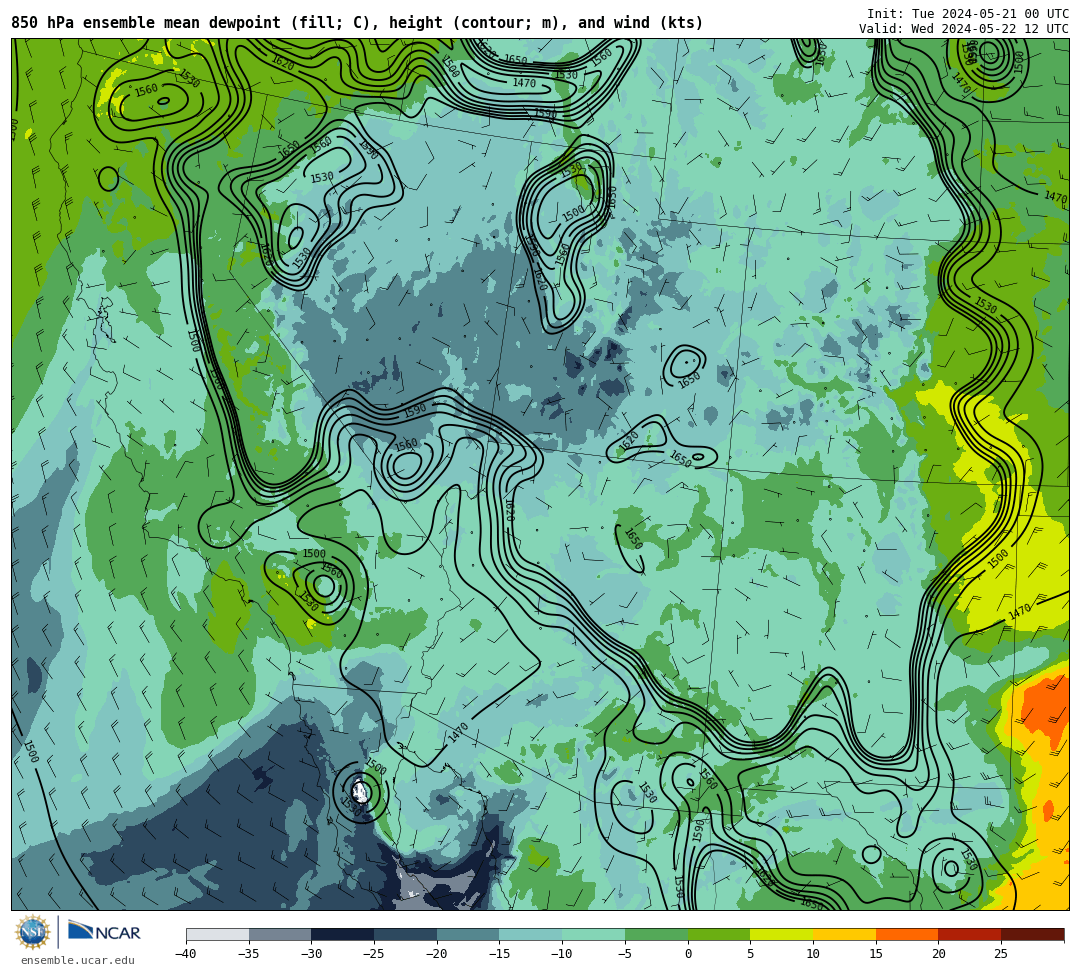Click the positive 15 colorbar tick label
1080x973 pixels.
click(875, 954)
